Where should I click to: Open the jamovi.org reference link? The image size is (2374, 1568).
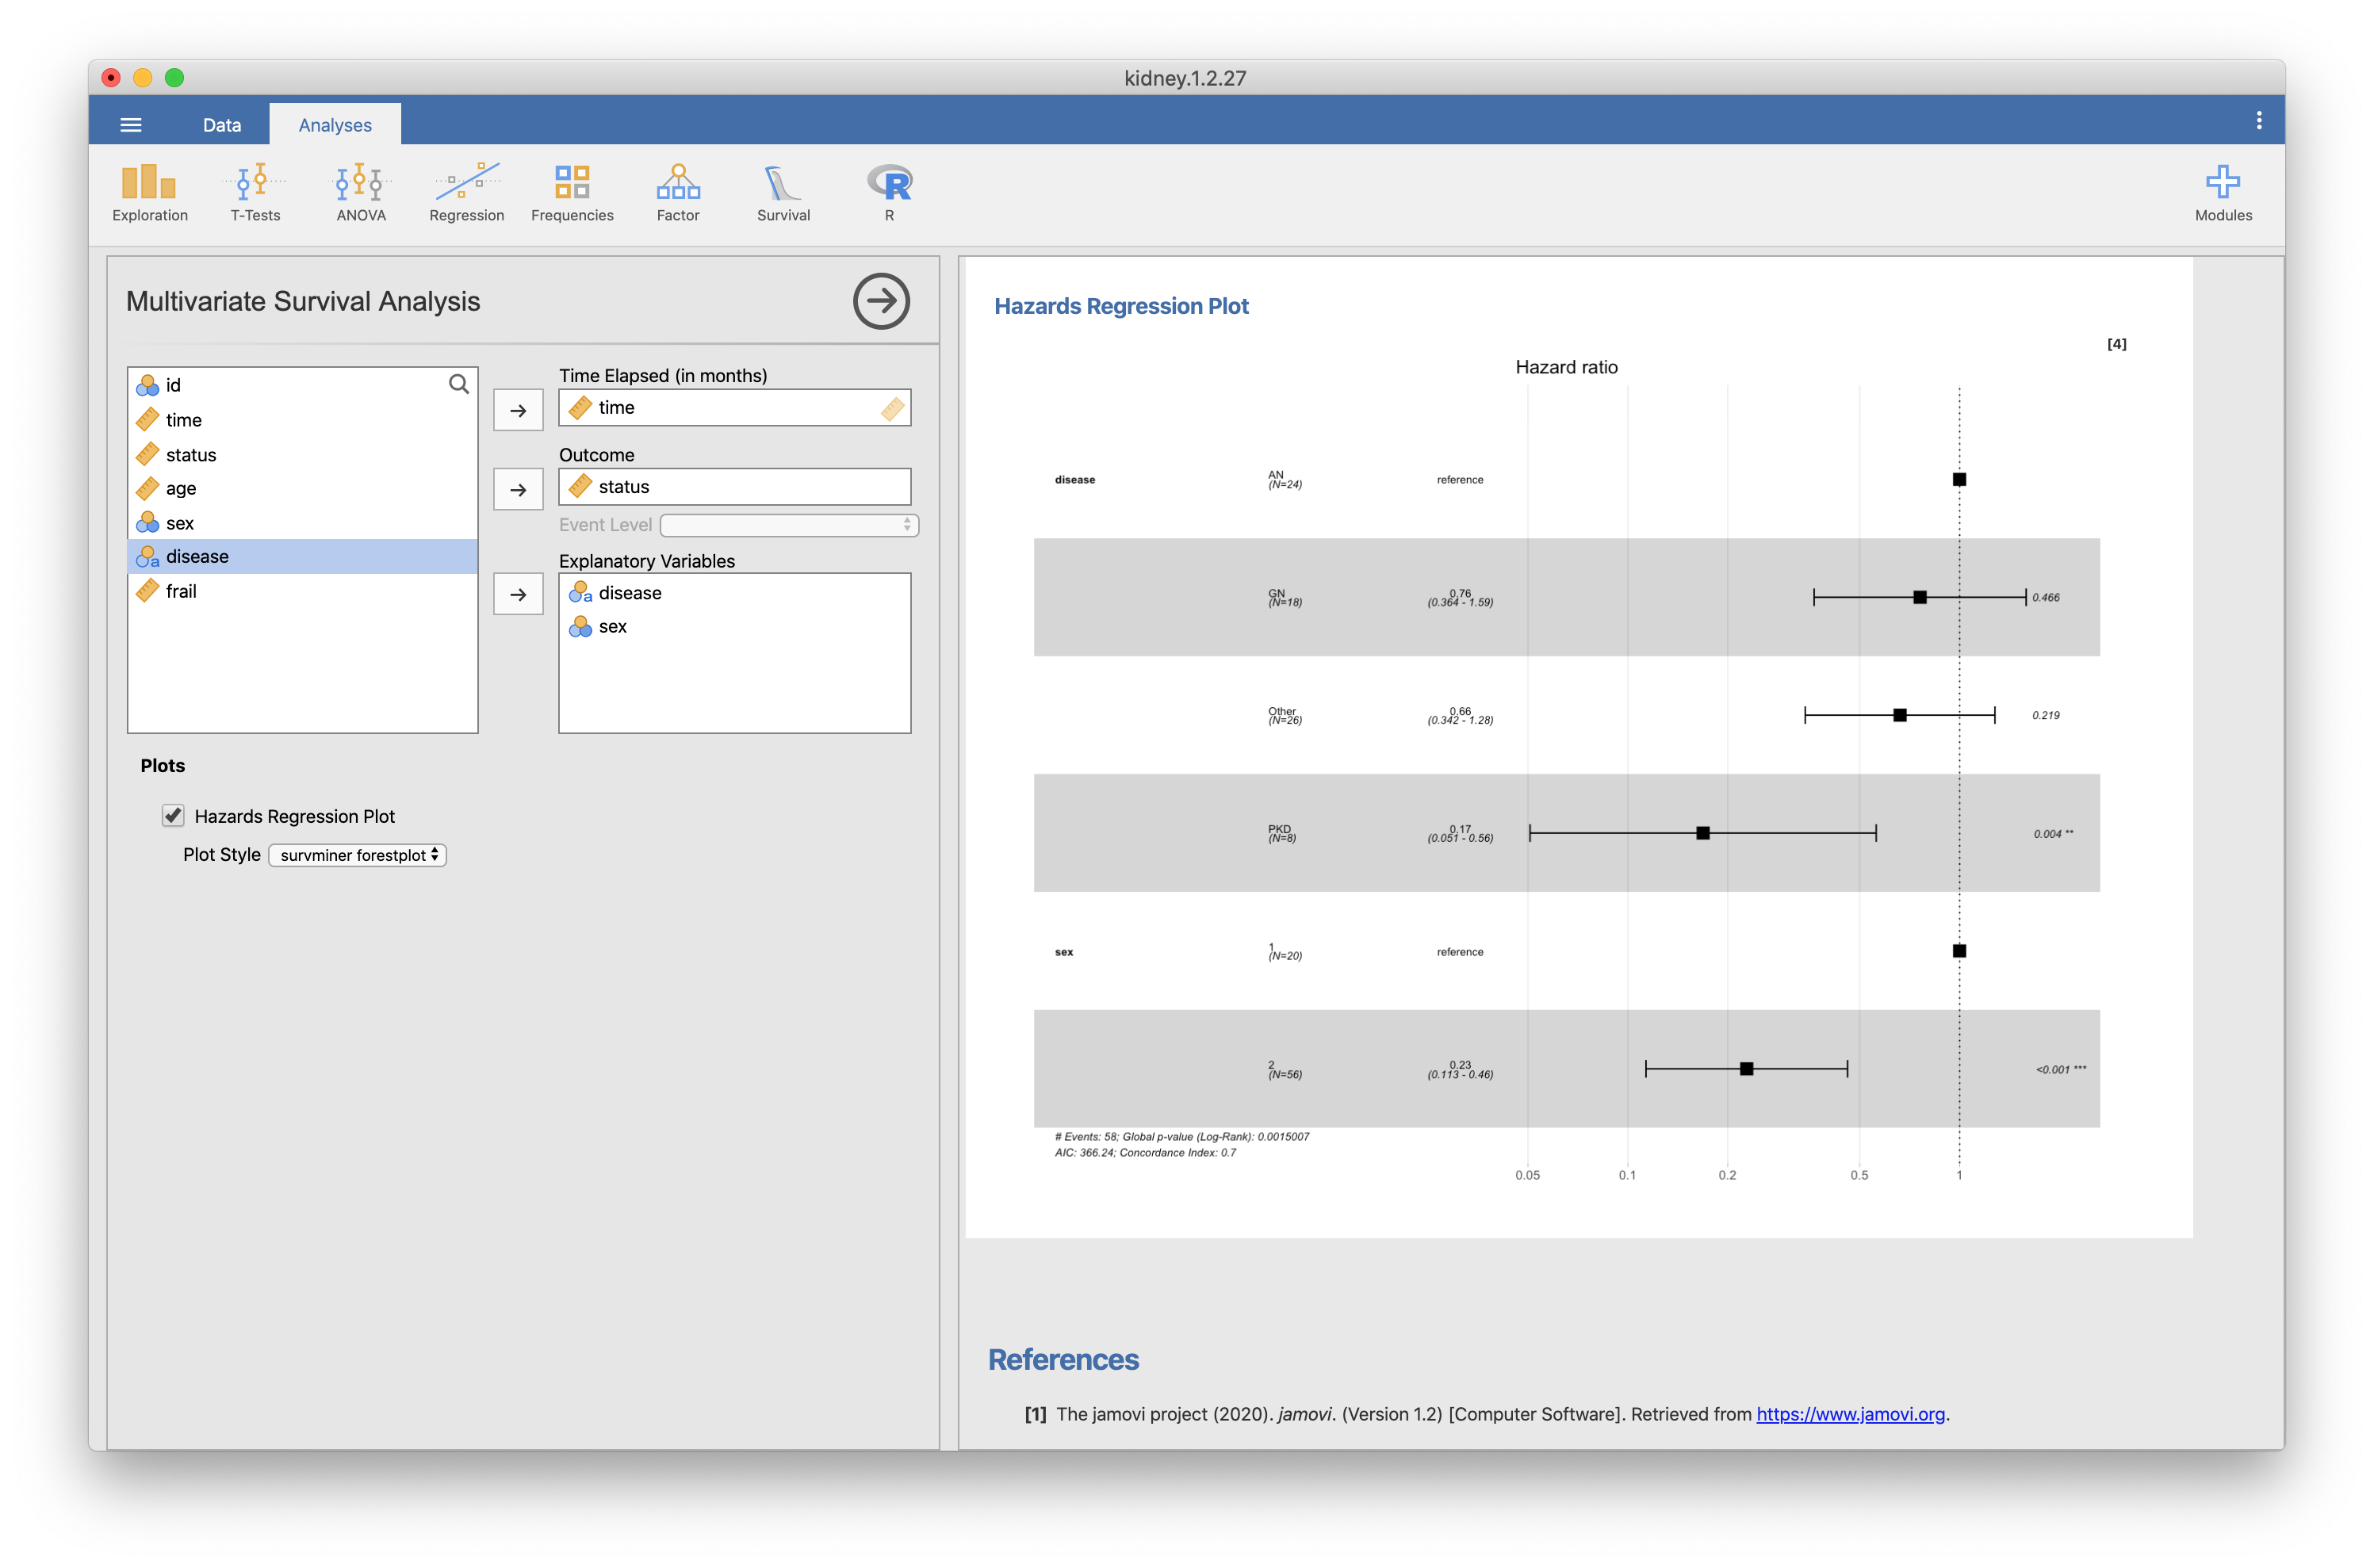tap(1850, 1414)
